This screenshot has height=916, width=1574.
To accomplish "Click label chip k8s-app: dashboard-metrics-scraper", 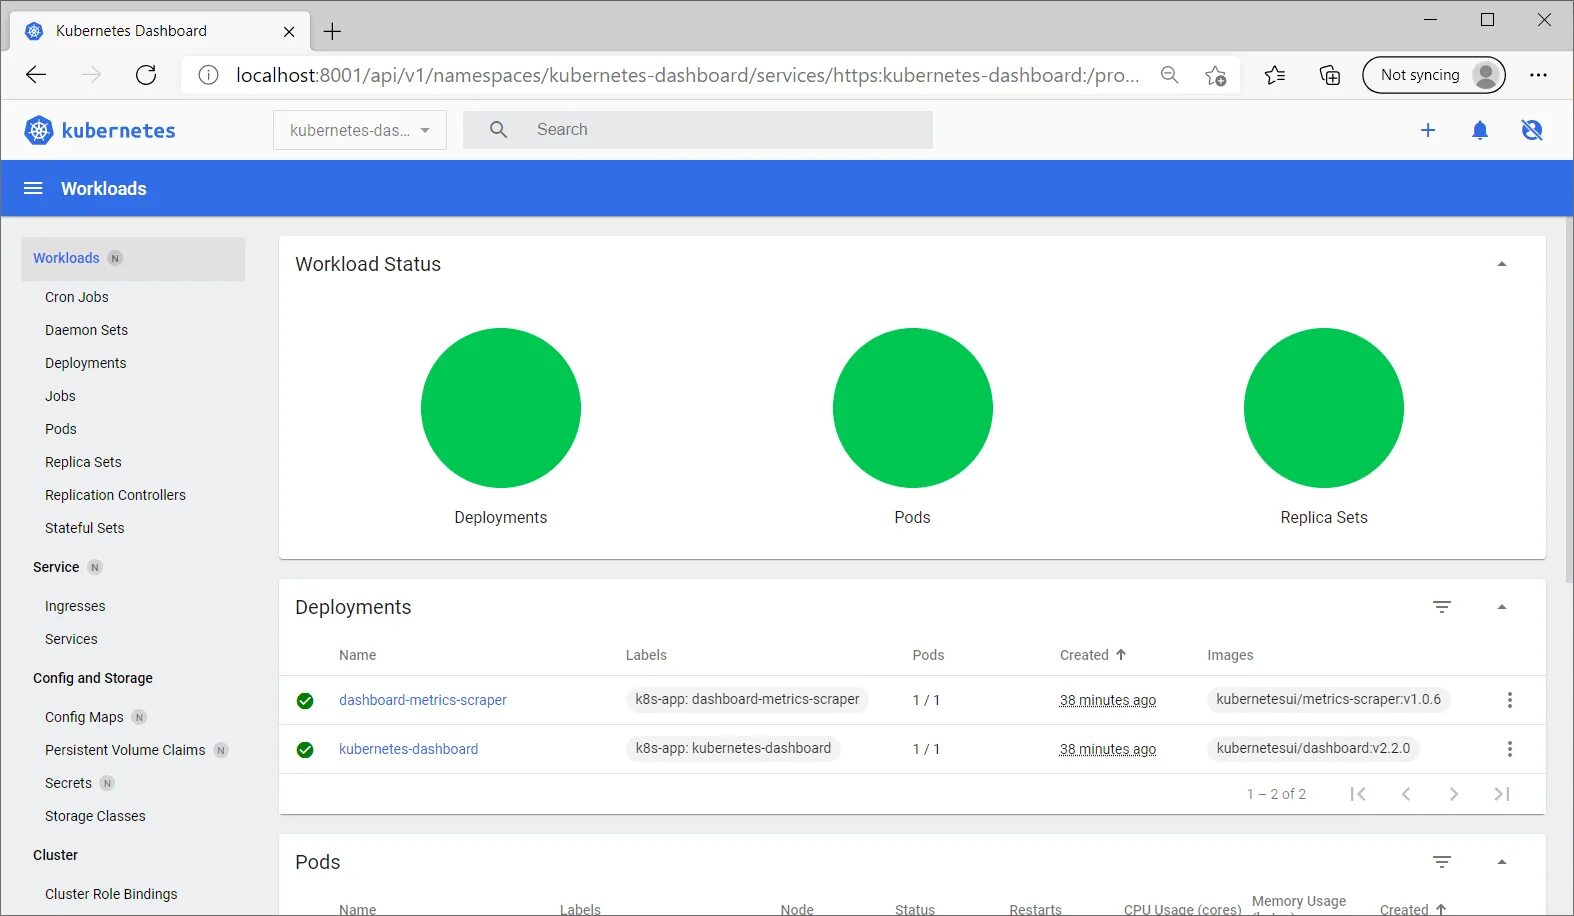I will (747, 699).
